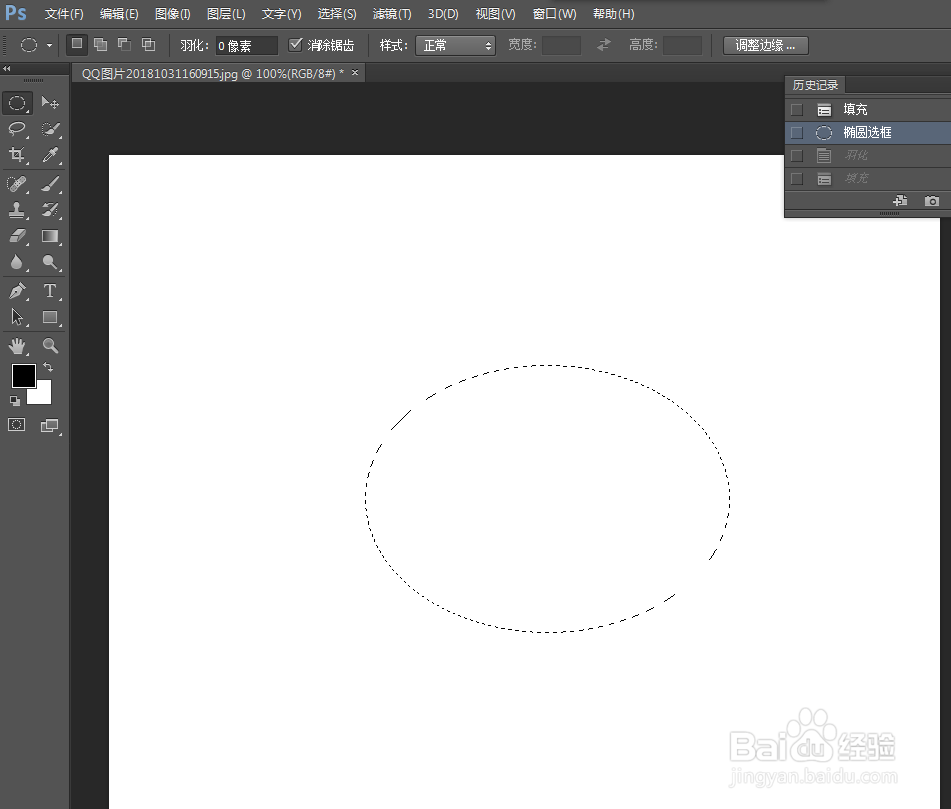This screenshot has width=951, height=809.
Task: Open the 选择(S) menu
Action: tap(337, 14)
